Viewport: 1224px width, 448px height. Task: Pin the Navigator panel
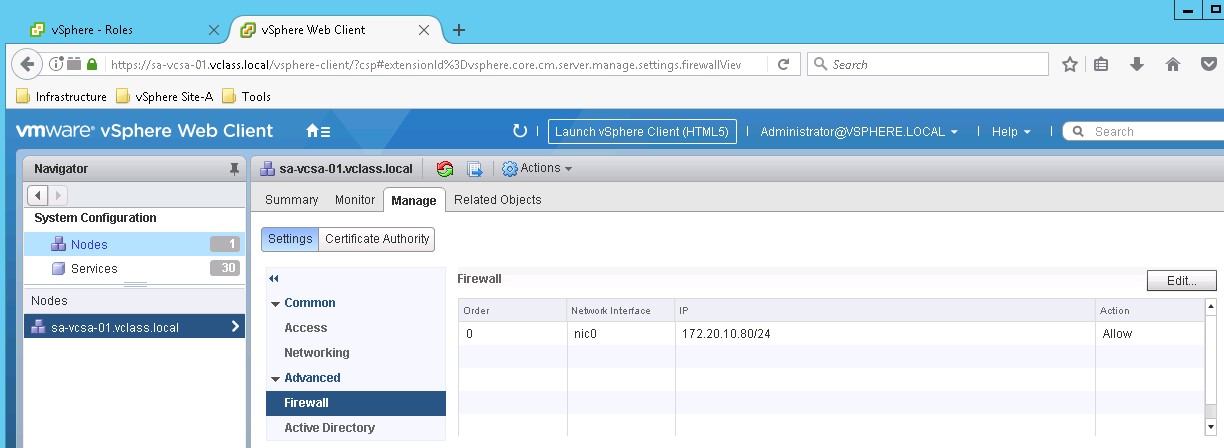(234, 169)
